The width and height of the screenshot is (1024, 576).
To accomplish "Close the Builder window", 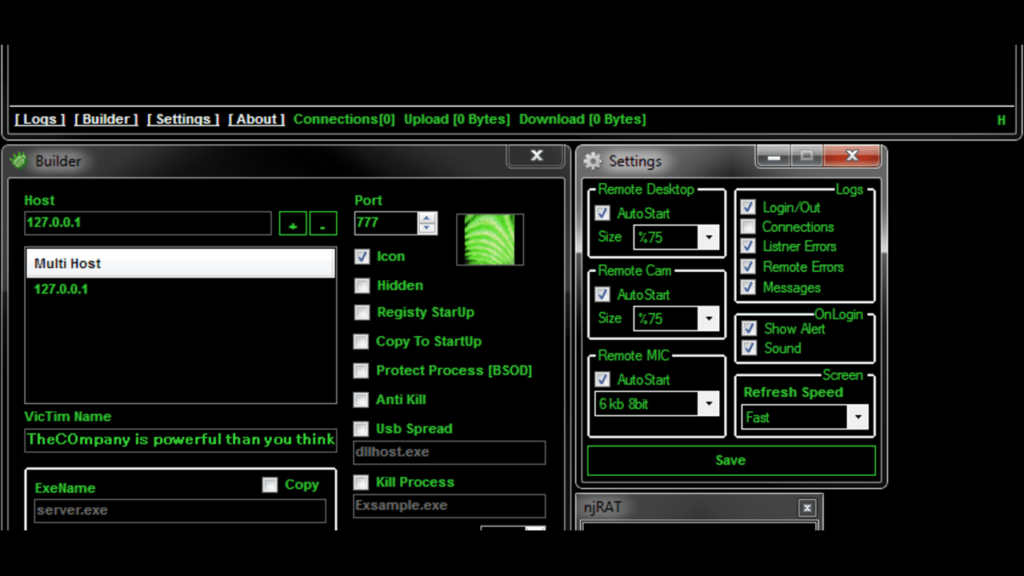I will [x=536, y=155].
